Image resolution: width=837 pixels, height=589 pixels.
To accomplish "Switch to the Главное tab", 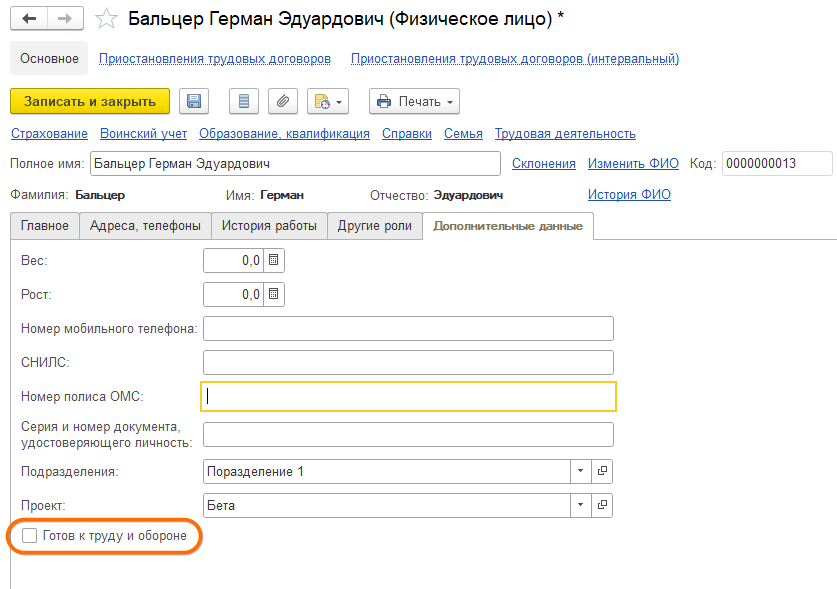I will 45,226.
